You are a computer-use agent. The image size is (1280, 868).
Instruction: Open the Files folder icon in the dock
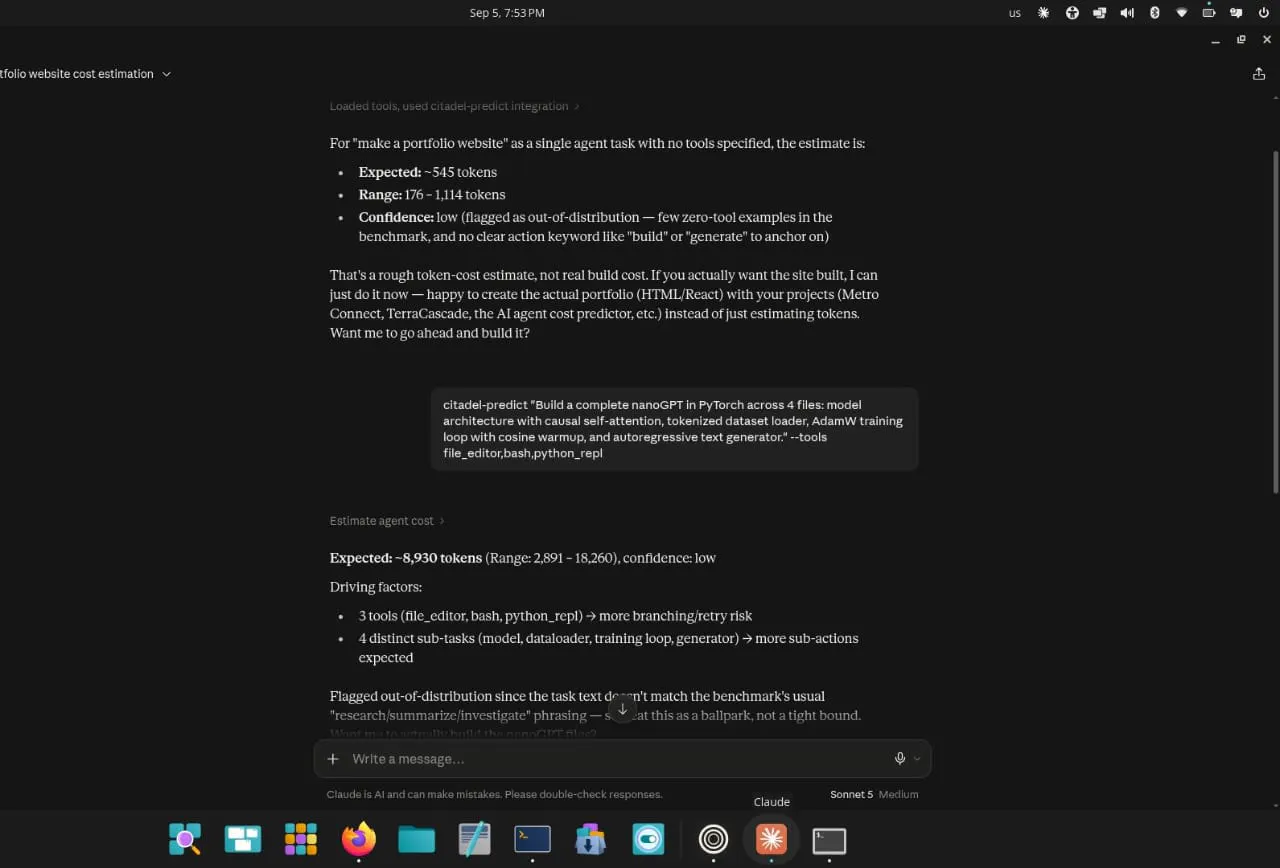pyautogui.click(x=417, y=839)
